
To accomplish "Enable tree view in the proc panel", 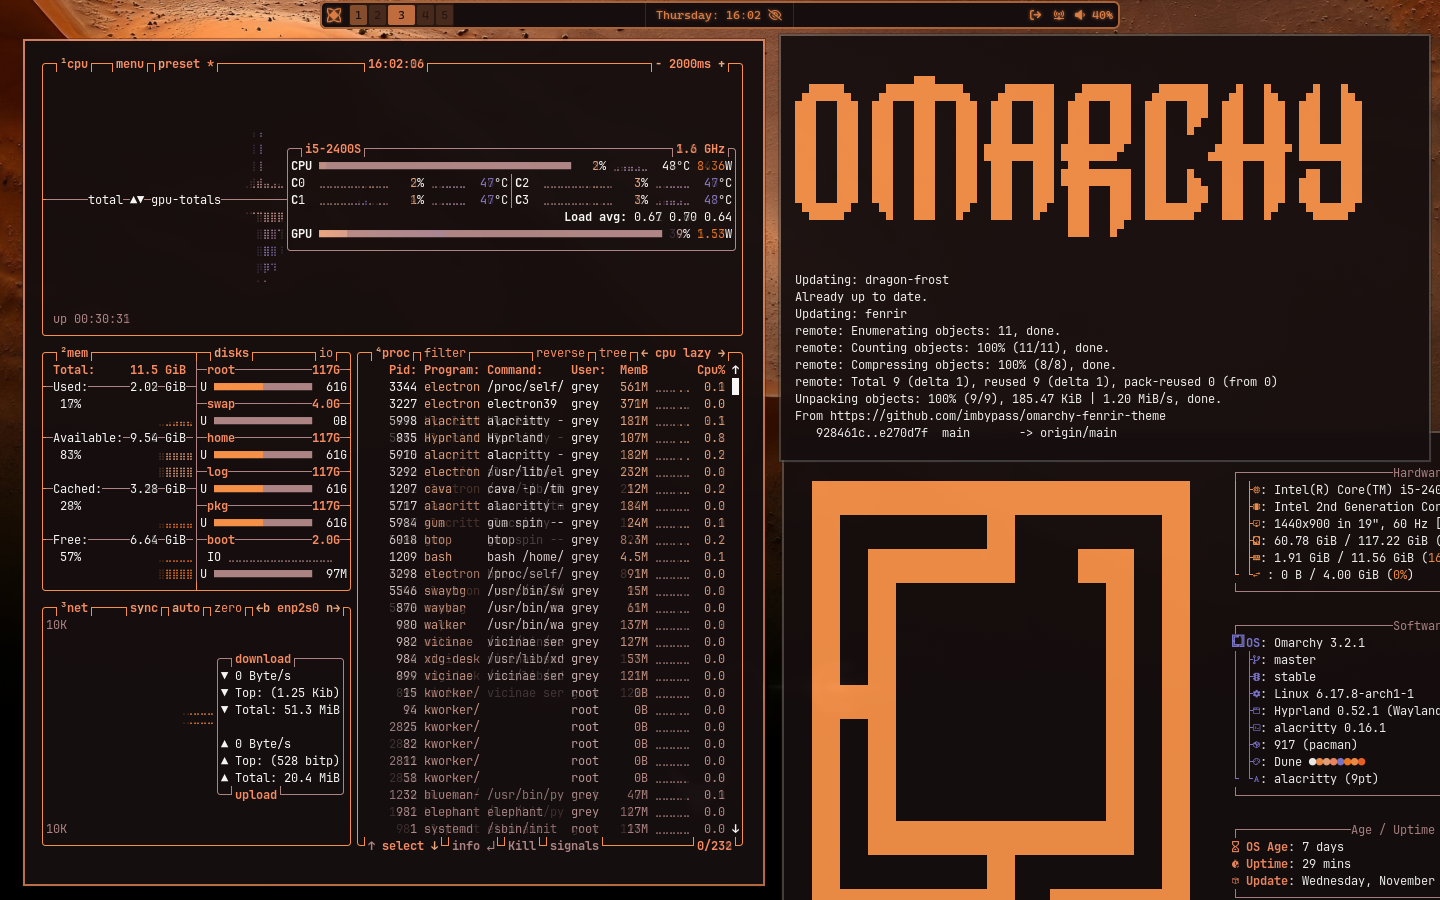I will [611, 353].
